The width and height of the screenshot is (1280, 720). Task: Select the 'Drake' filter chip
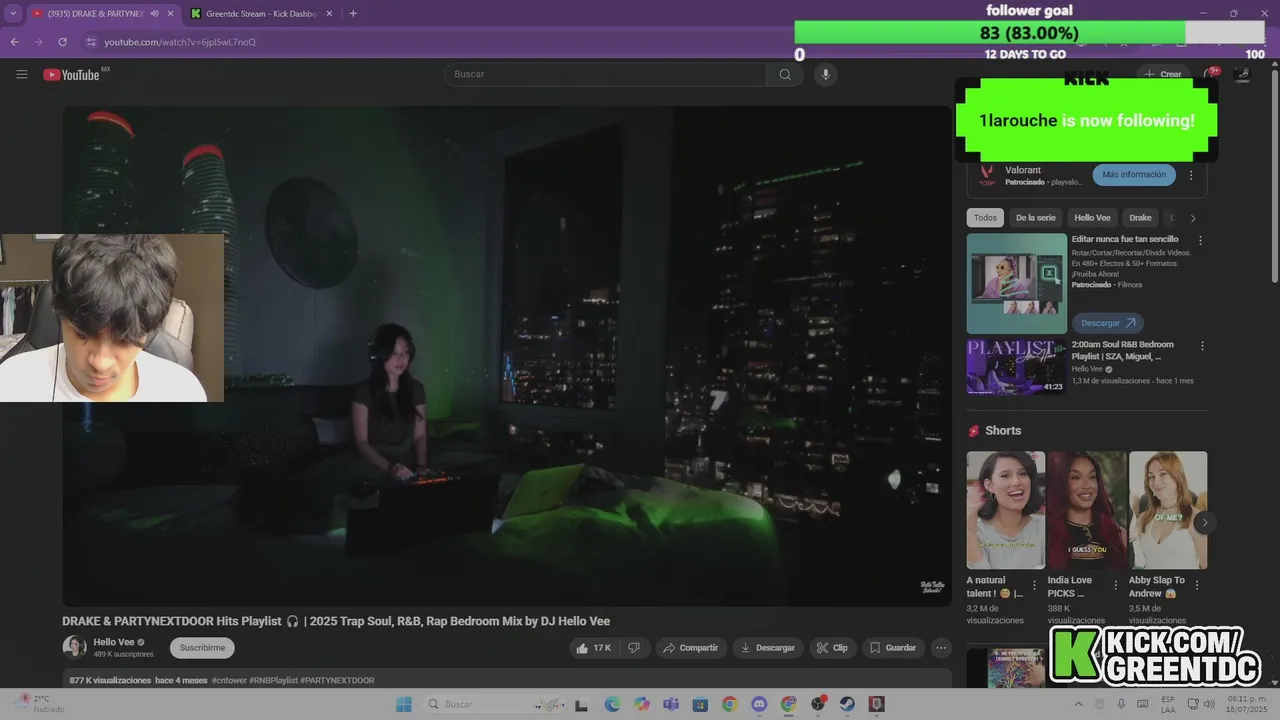1140,218
